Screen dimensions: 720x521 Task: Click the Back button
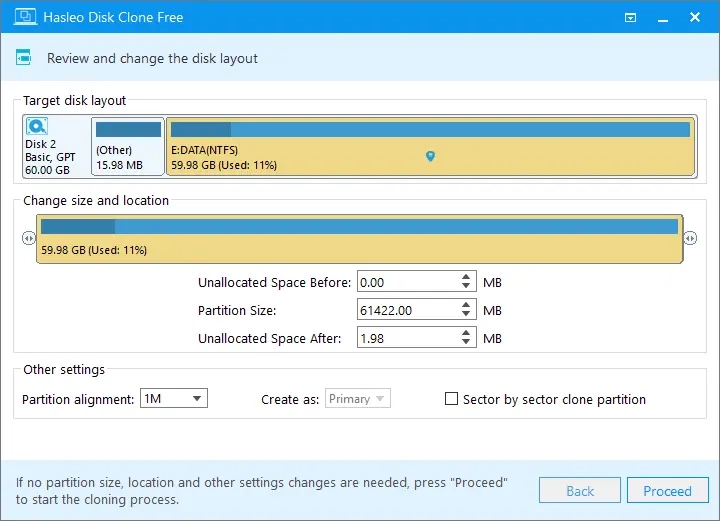click(x=580, y=491)
